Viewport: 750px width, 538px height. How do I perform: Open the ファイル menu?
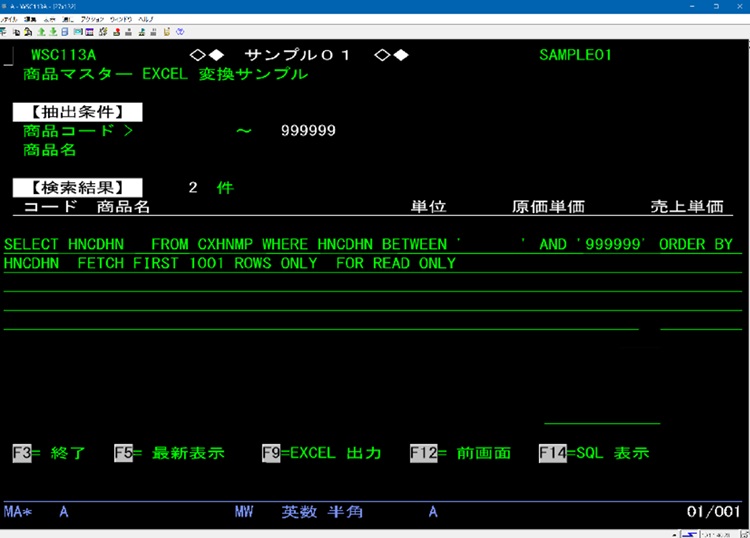(x=9, y=19)
